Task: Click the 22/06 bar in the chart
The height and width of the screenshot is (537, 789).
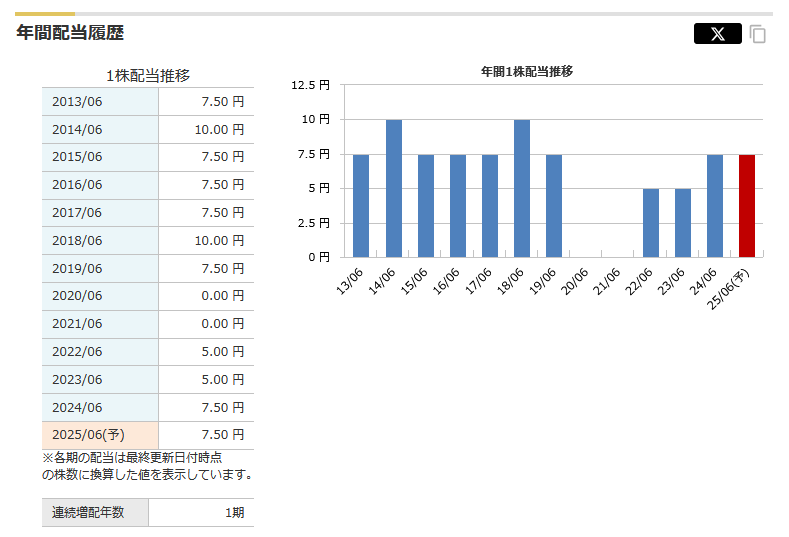Action: [x=650, y=222]
